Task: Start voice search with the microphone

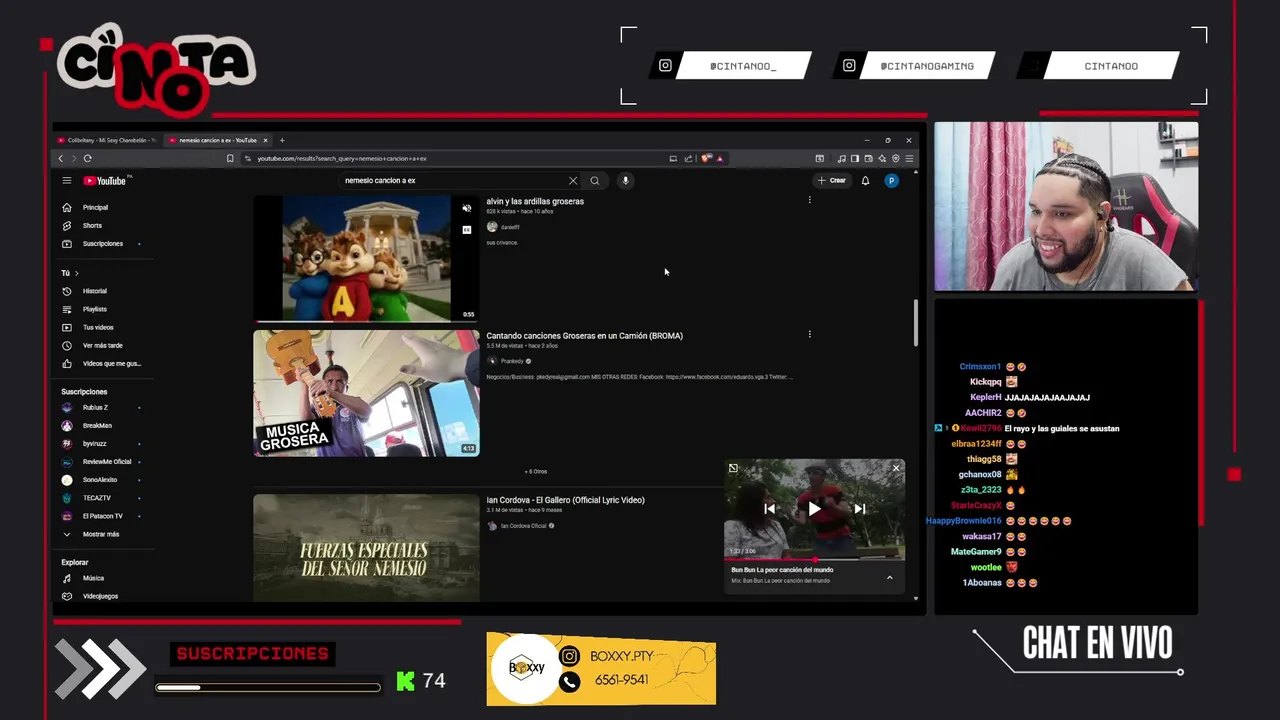Action: click(x=626, y=181)
